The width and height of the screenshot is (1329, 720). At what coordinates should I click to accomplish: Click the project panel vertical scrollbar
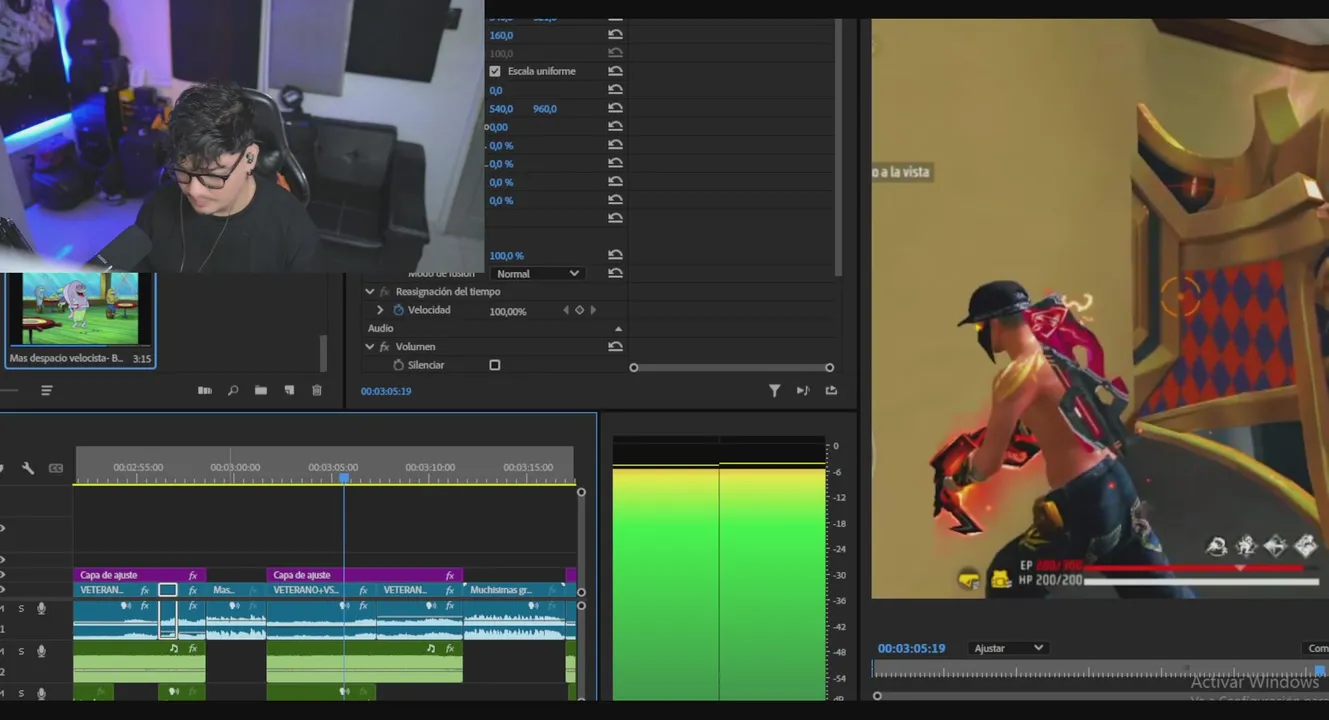pyautogui.click(x=323, y=352)
